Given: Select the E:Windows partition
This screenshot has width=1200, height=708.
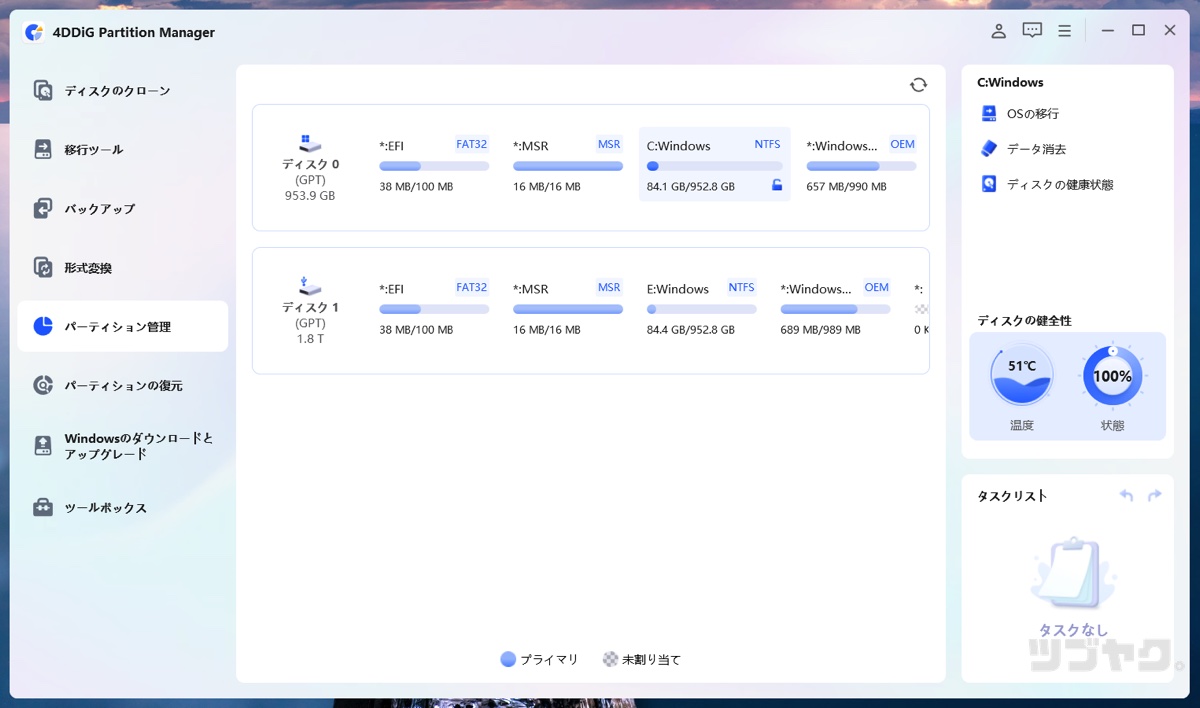Looking at the screenshot, I should pos(702,308).
